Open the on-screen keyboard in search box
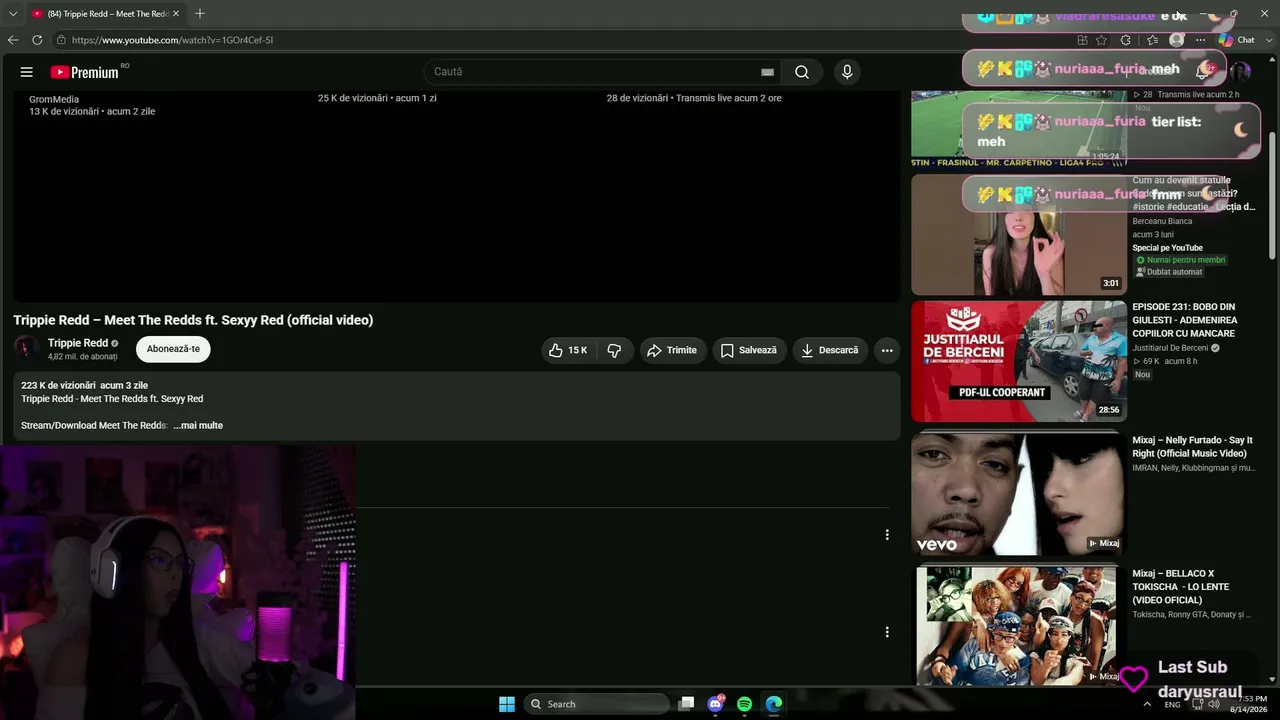The width and height of the screenshot is (1280, 720). (767, 72)
